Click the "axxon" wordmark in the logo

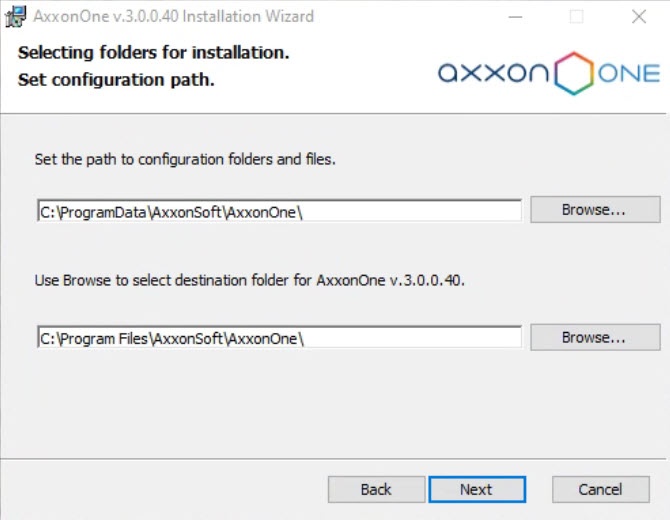point(493,74)
